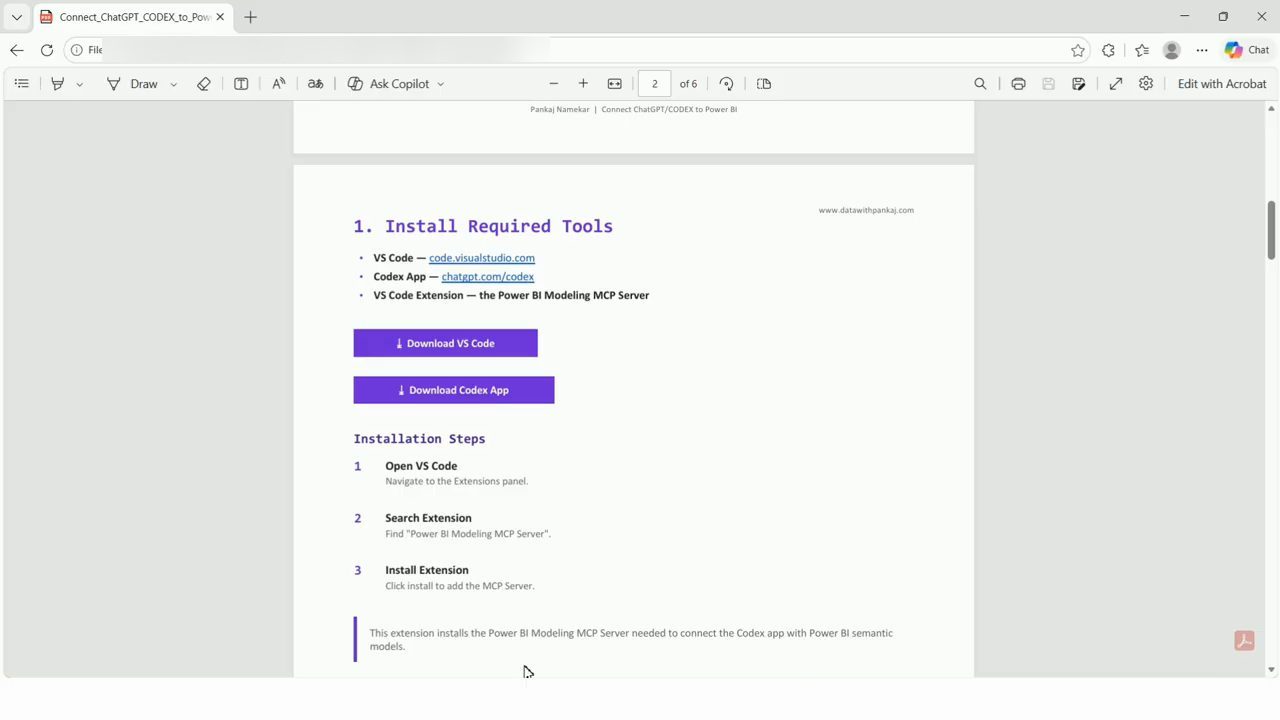The height and width of the screenshot is (720, 1280).
Task: Click the Fit to width icon
Action: [615, 84]
